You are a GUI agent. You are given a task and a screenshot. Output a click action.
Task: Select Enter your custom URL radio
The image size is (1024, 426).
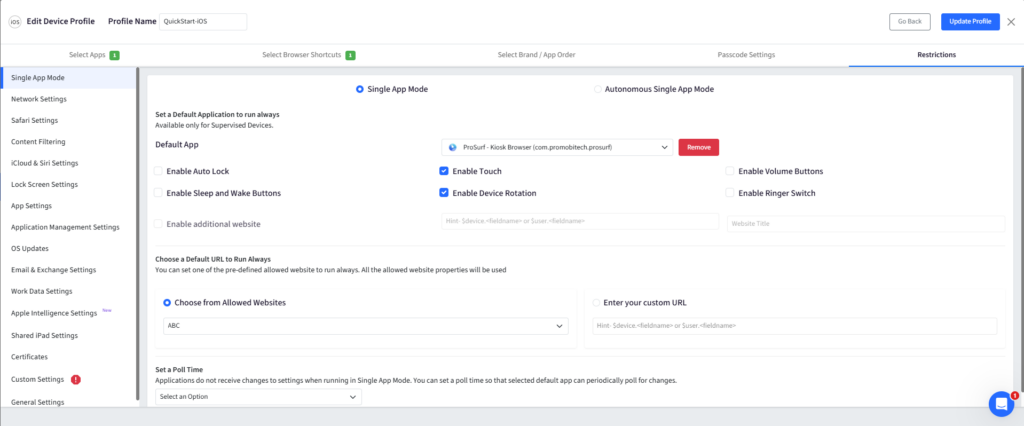pyautogui.click(x=596, y=303)
